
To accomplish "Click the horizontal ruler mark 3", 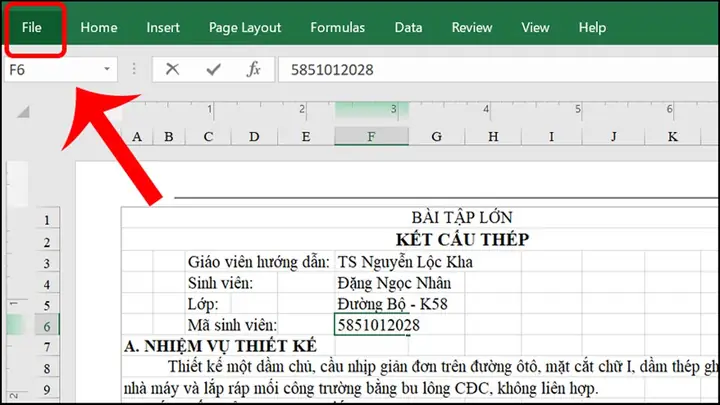I will point(394,109).
